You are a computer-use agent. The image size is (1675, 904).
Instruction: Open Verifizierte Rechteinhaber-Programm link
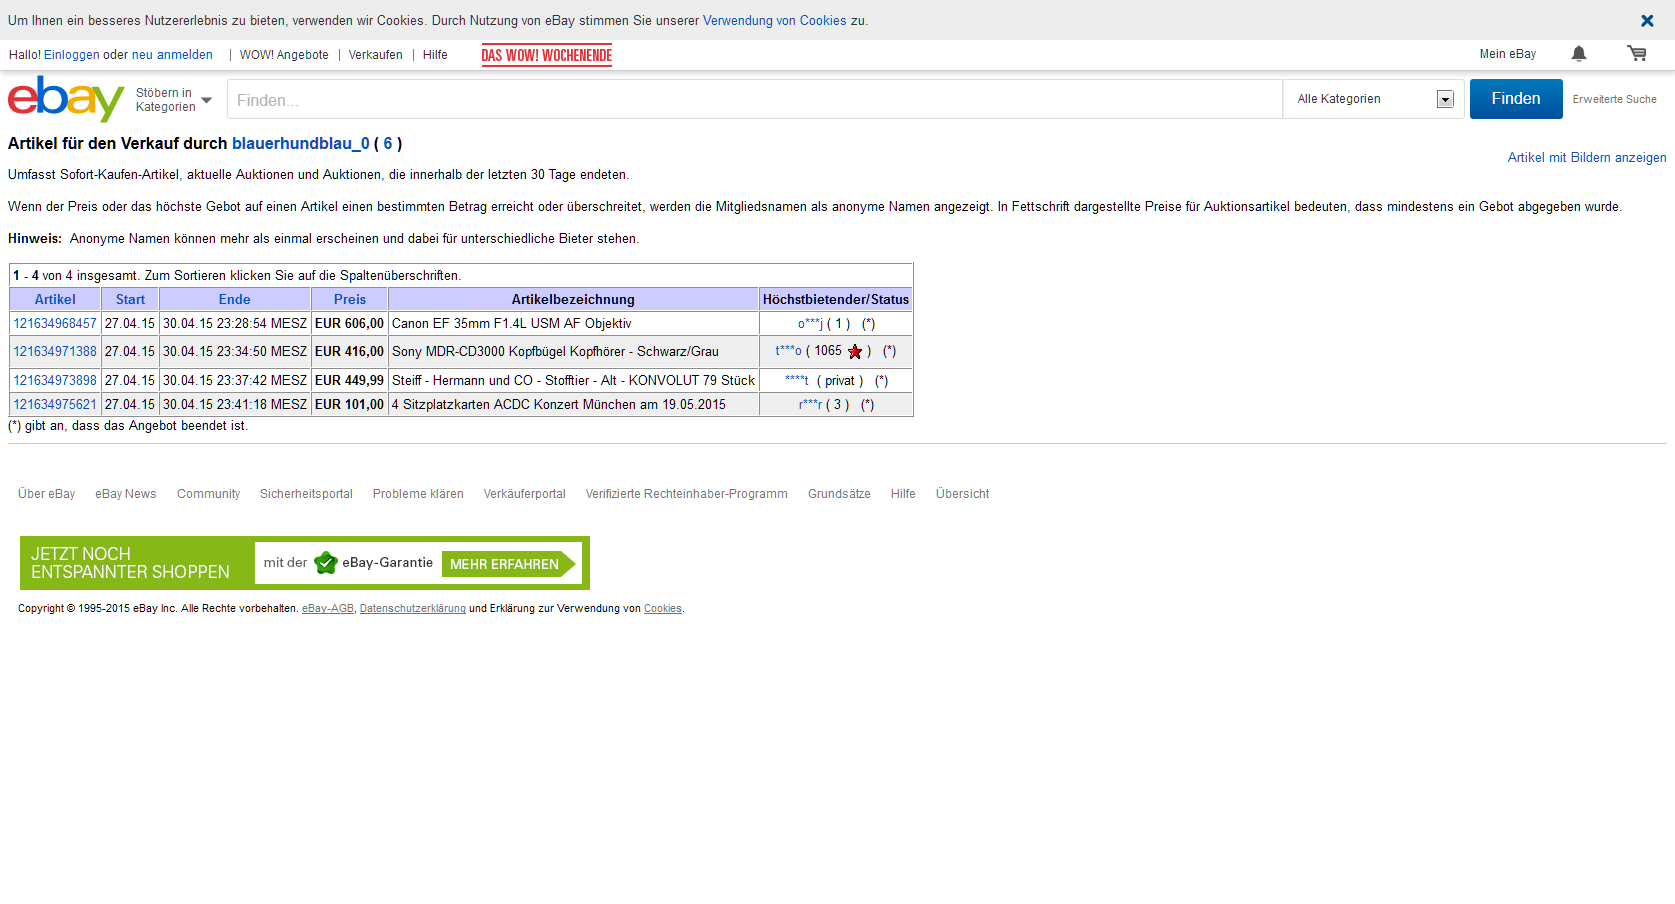click(687, 494)
